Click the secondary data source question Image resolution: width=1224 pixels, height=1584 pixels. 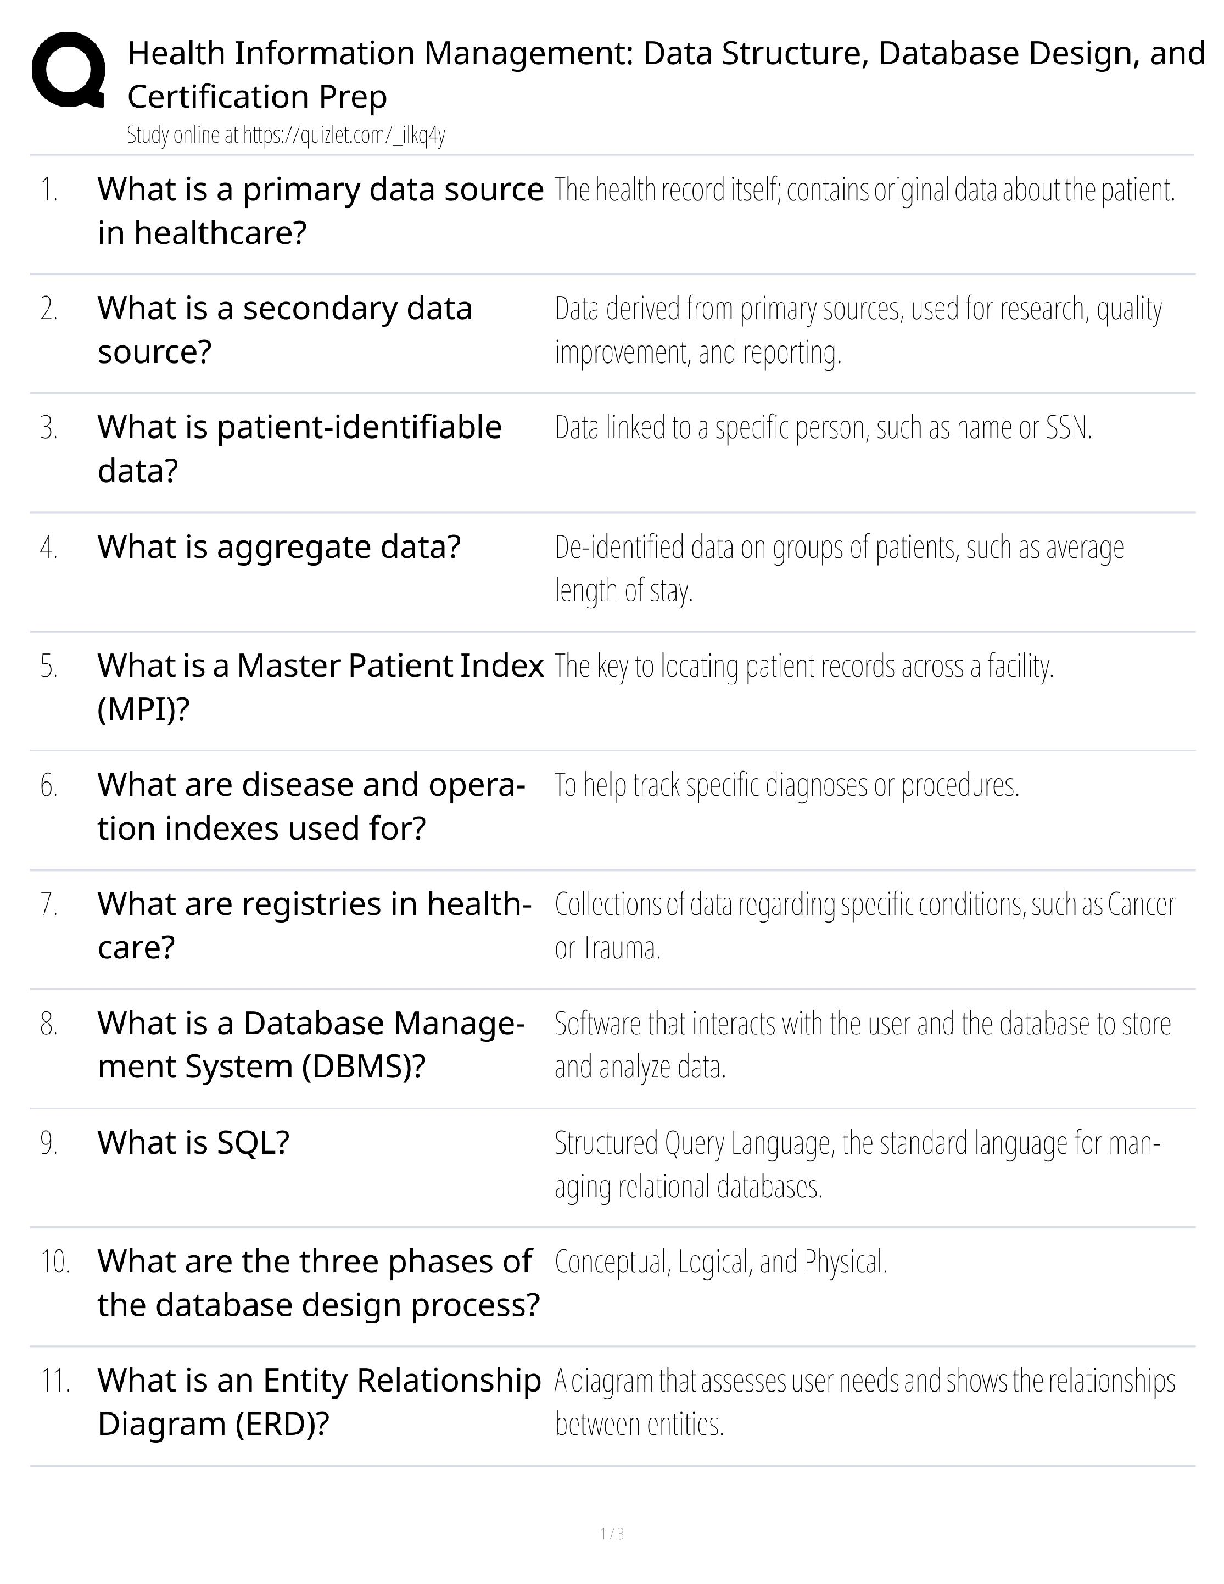pyautogui.click(x=284, y=329)
